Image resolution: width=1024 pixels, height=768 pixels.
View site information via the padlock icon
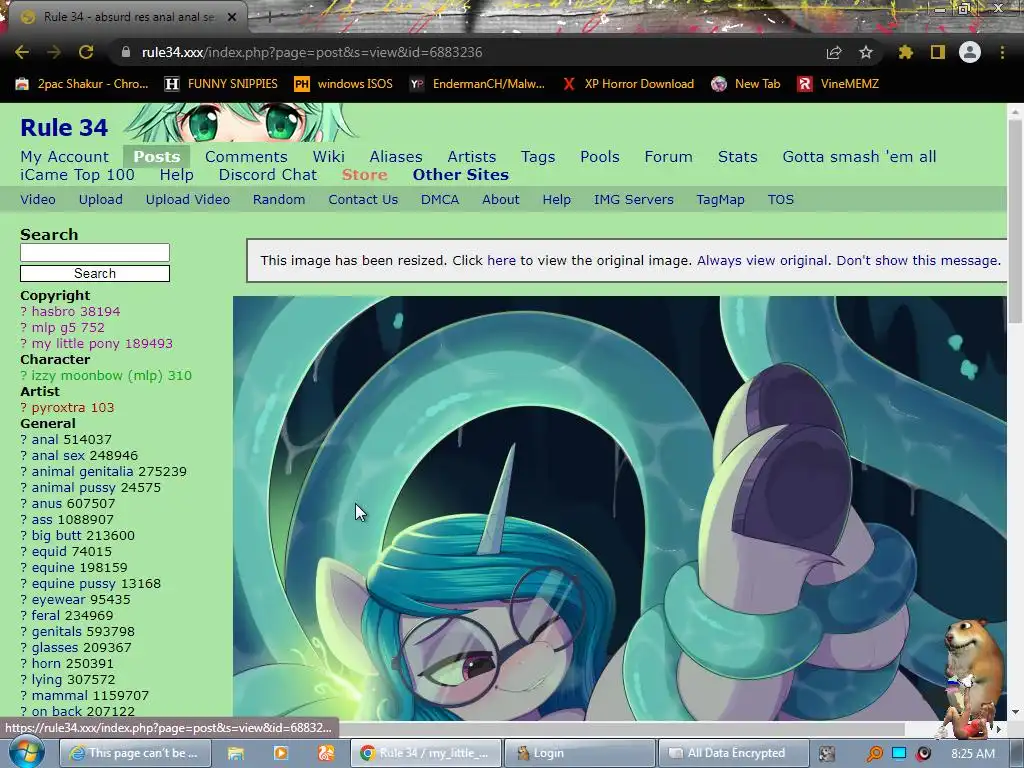point(126,52)
